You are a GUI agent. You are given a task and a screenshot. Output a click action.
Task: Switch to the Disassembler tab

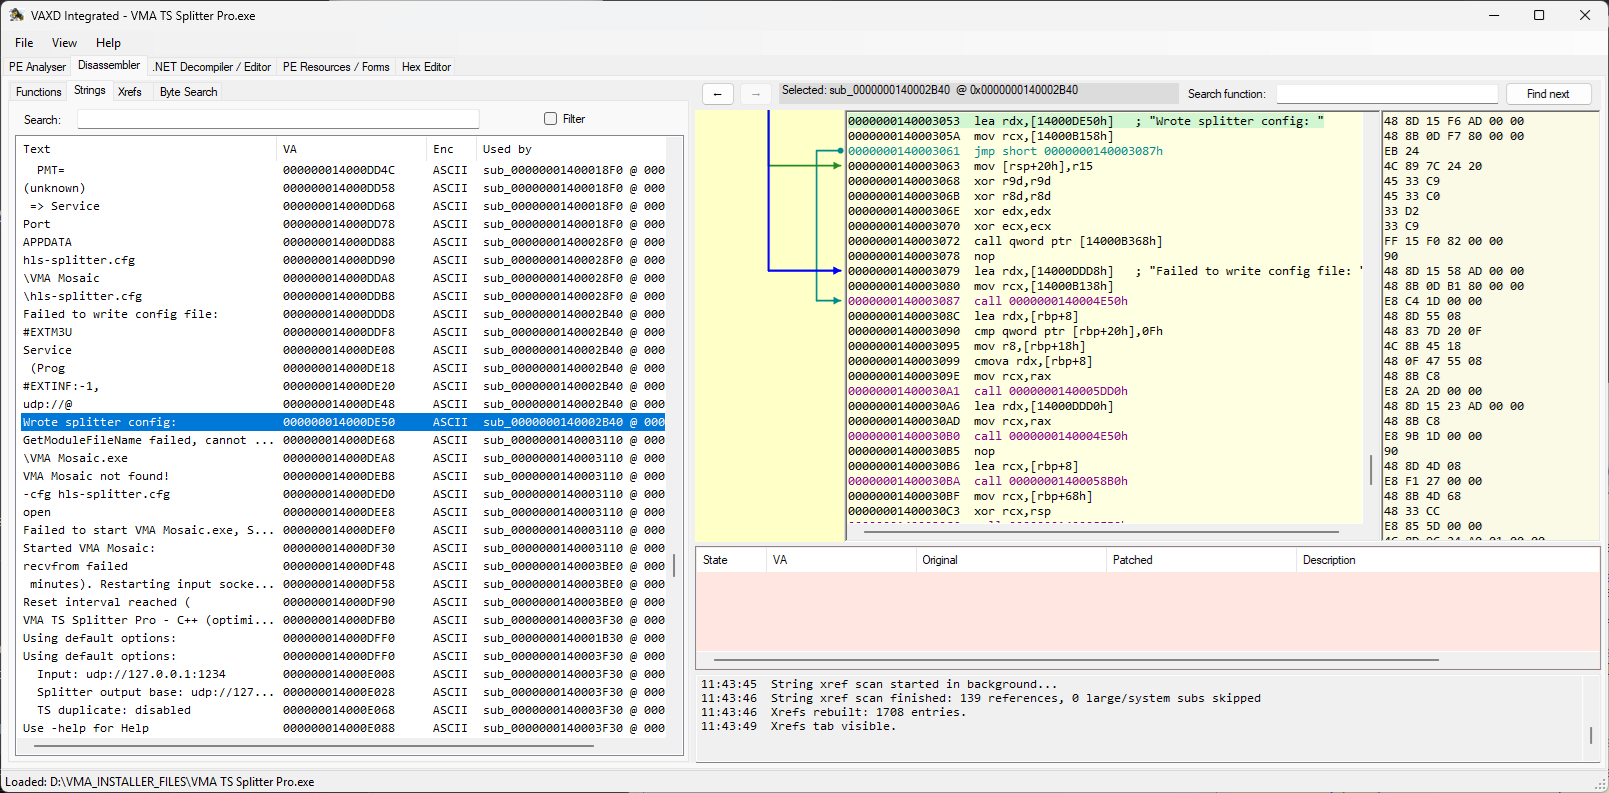[109, 65]
